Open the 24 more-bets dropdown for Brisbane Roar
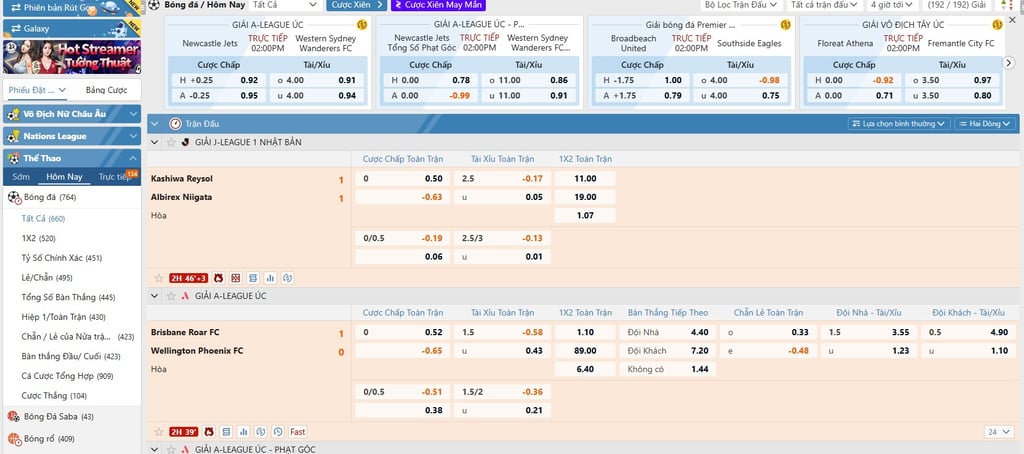Image resolution: width=1024 pixels, height=454 pixels. (x=999, y=432)
